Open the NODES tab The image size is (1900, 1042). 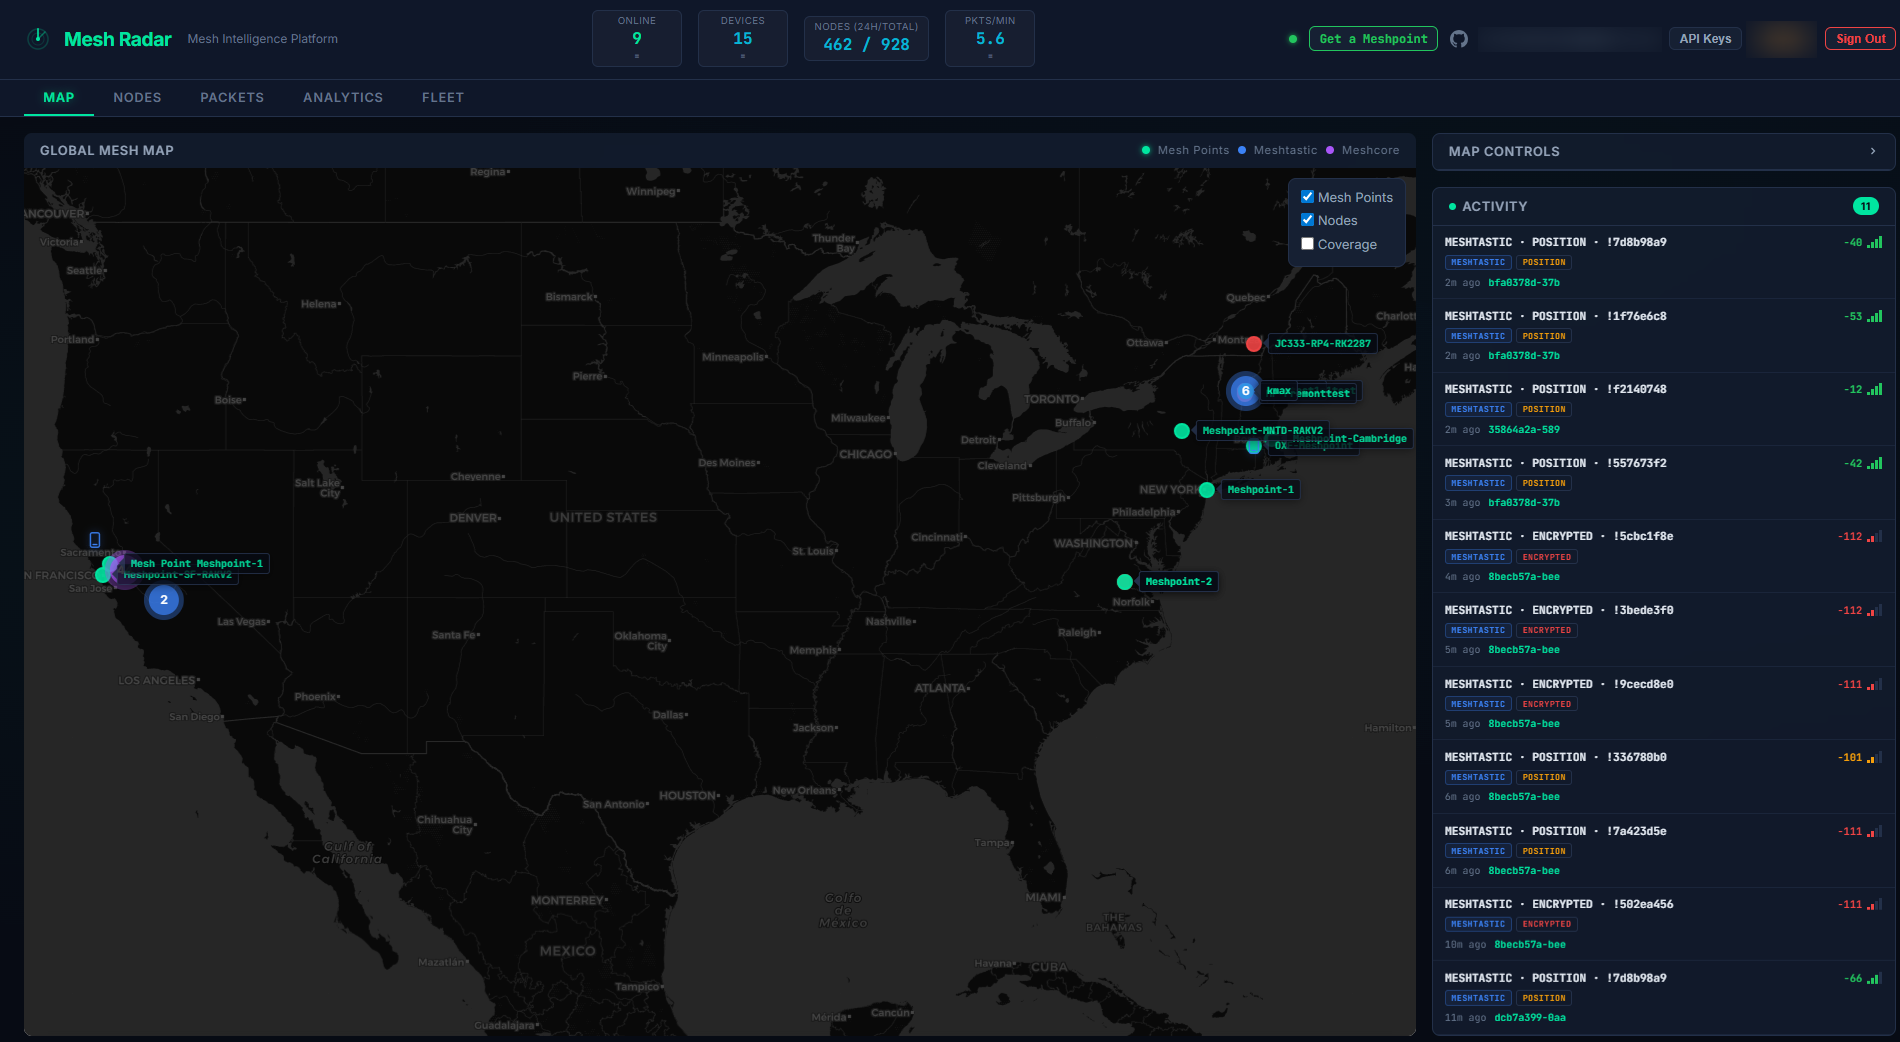(137, 97)
